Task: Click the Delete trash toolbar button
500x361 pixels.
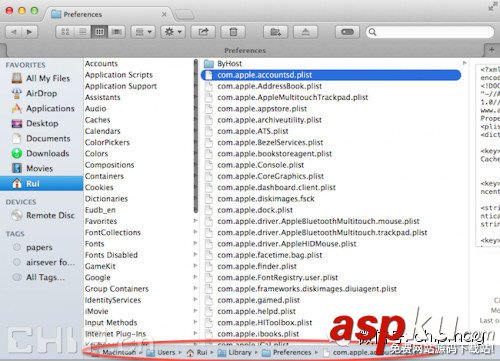Action: pos(233,32)
